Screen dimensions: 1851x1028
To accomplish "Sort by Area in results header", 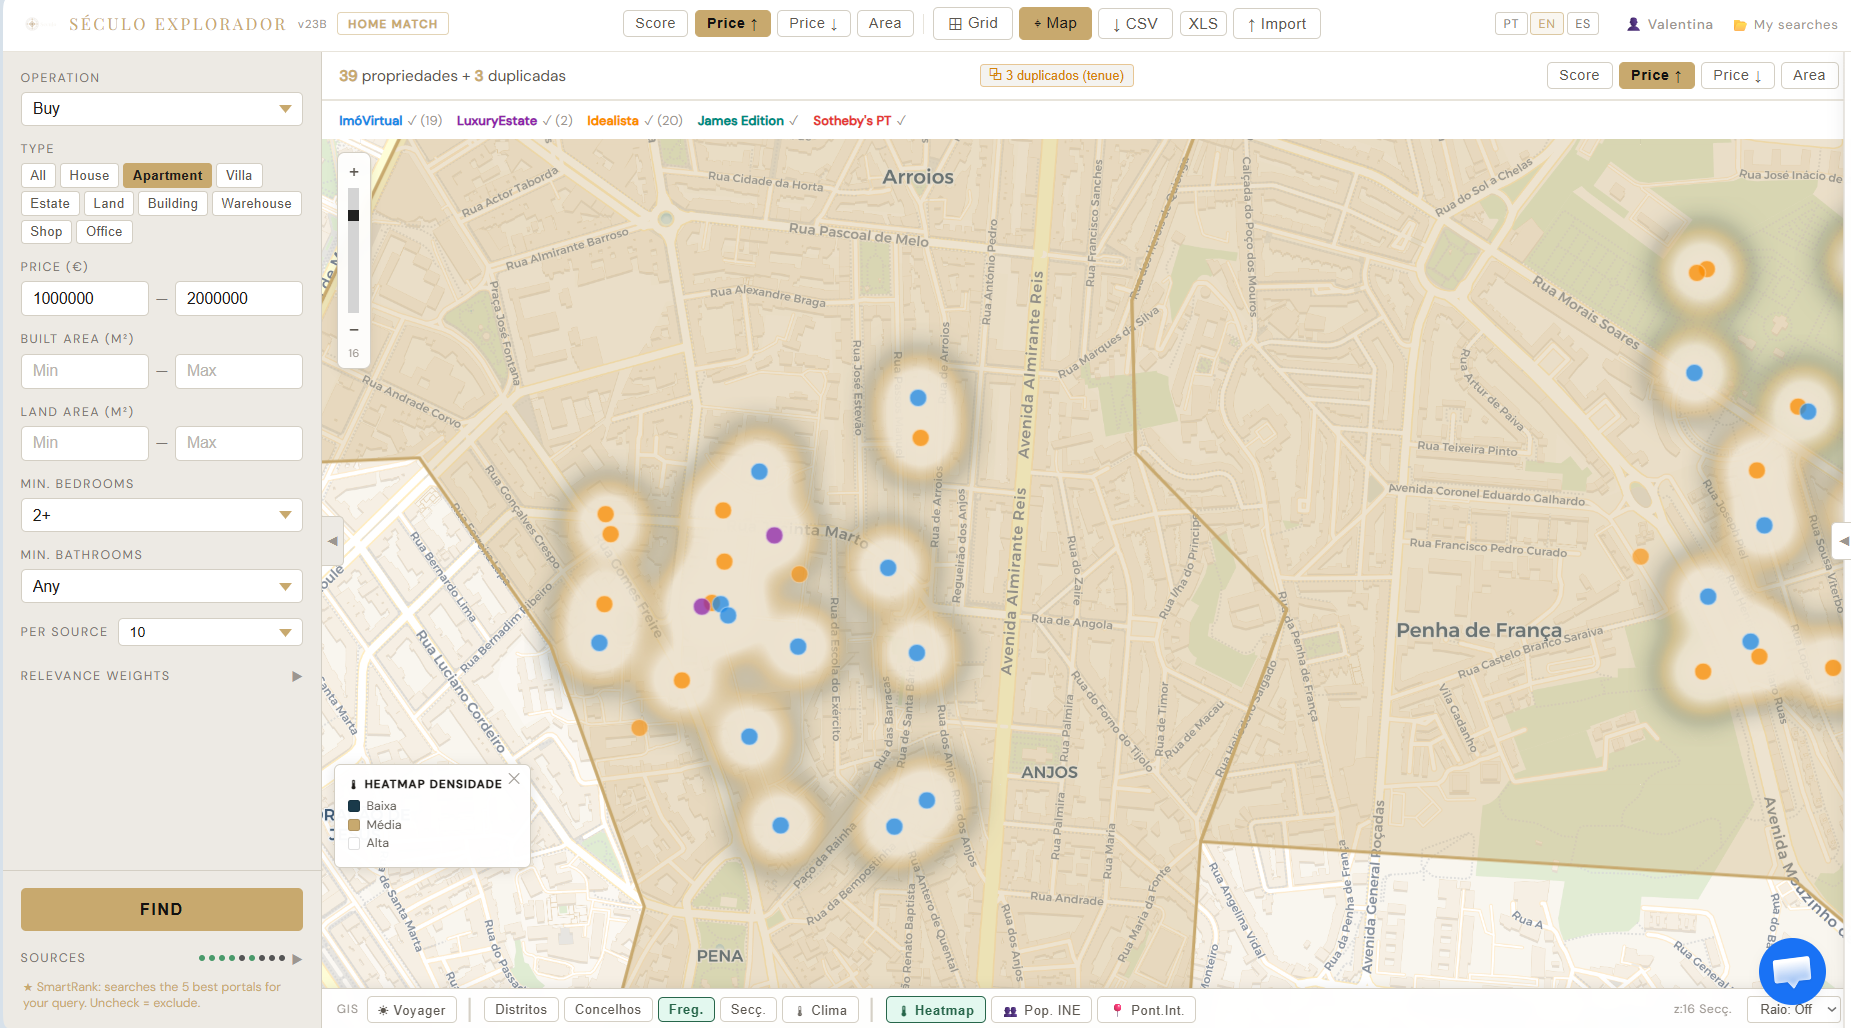I will 1809,75.
